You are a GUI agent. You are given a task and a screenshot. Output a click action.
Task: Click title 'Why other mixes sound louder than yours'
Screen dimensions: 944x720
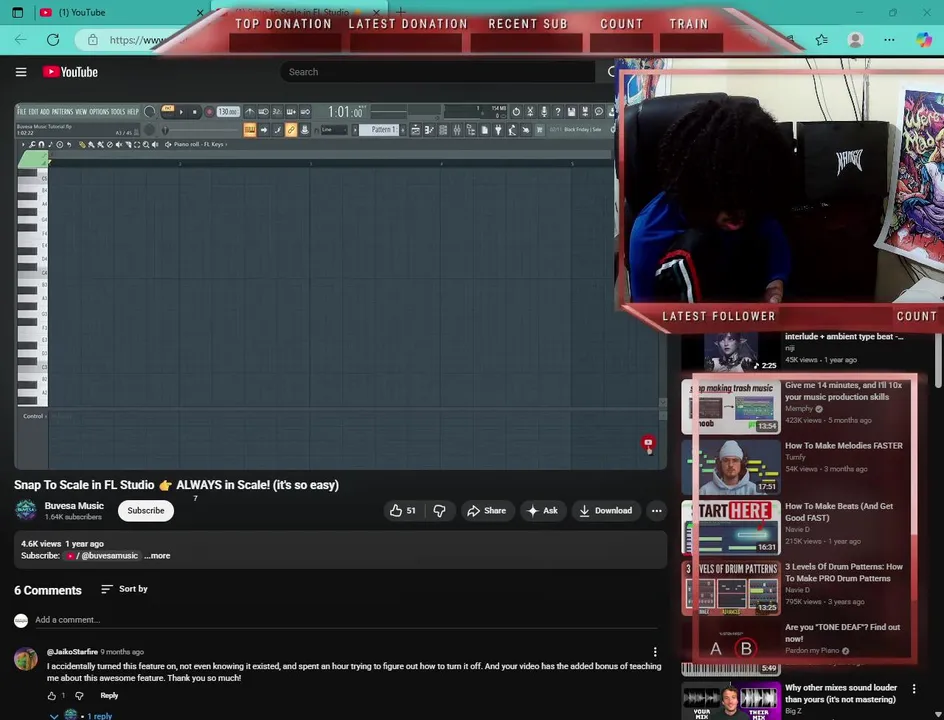tap(841, 694)
